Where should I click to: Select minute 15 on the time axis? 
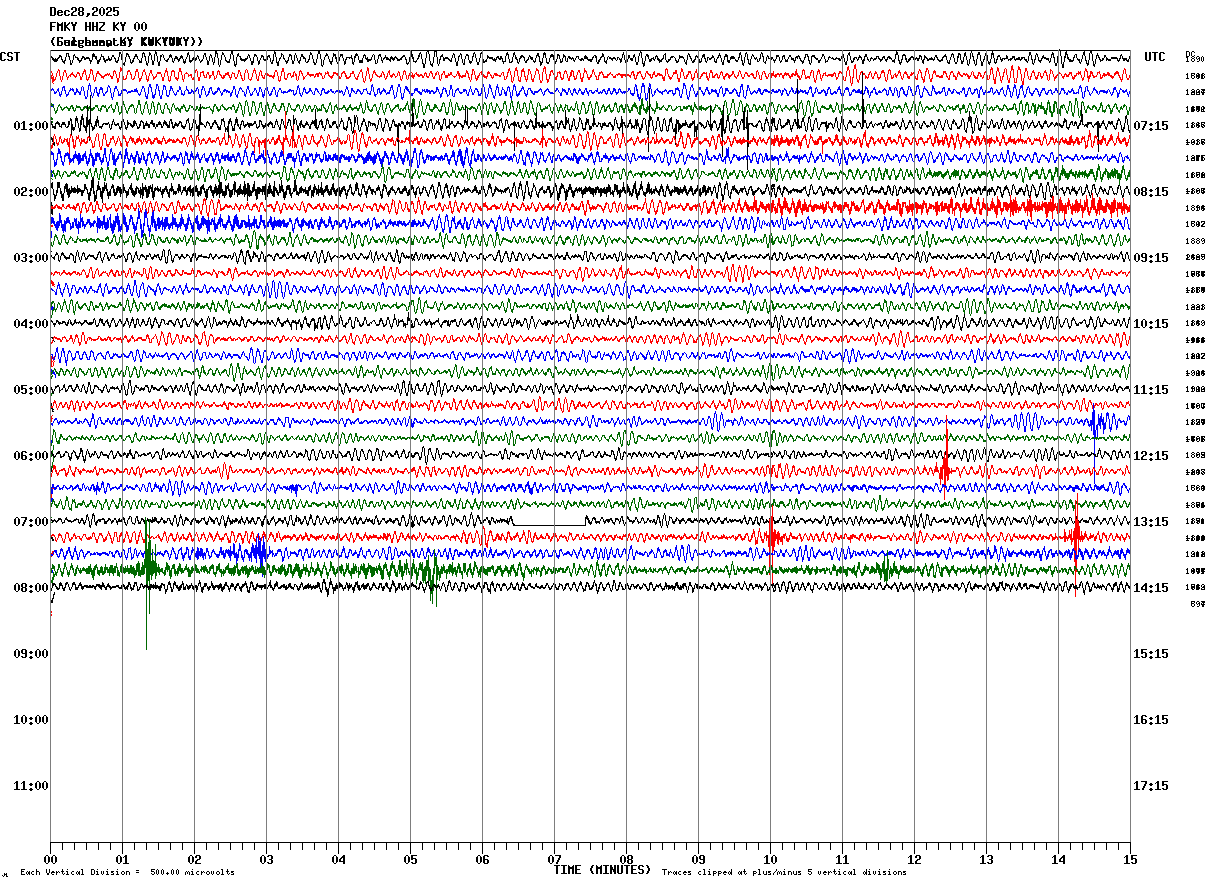[1130, 860]
